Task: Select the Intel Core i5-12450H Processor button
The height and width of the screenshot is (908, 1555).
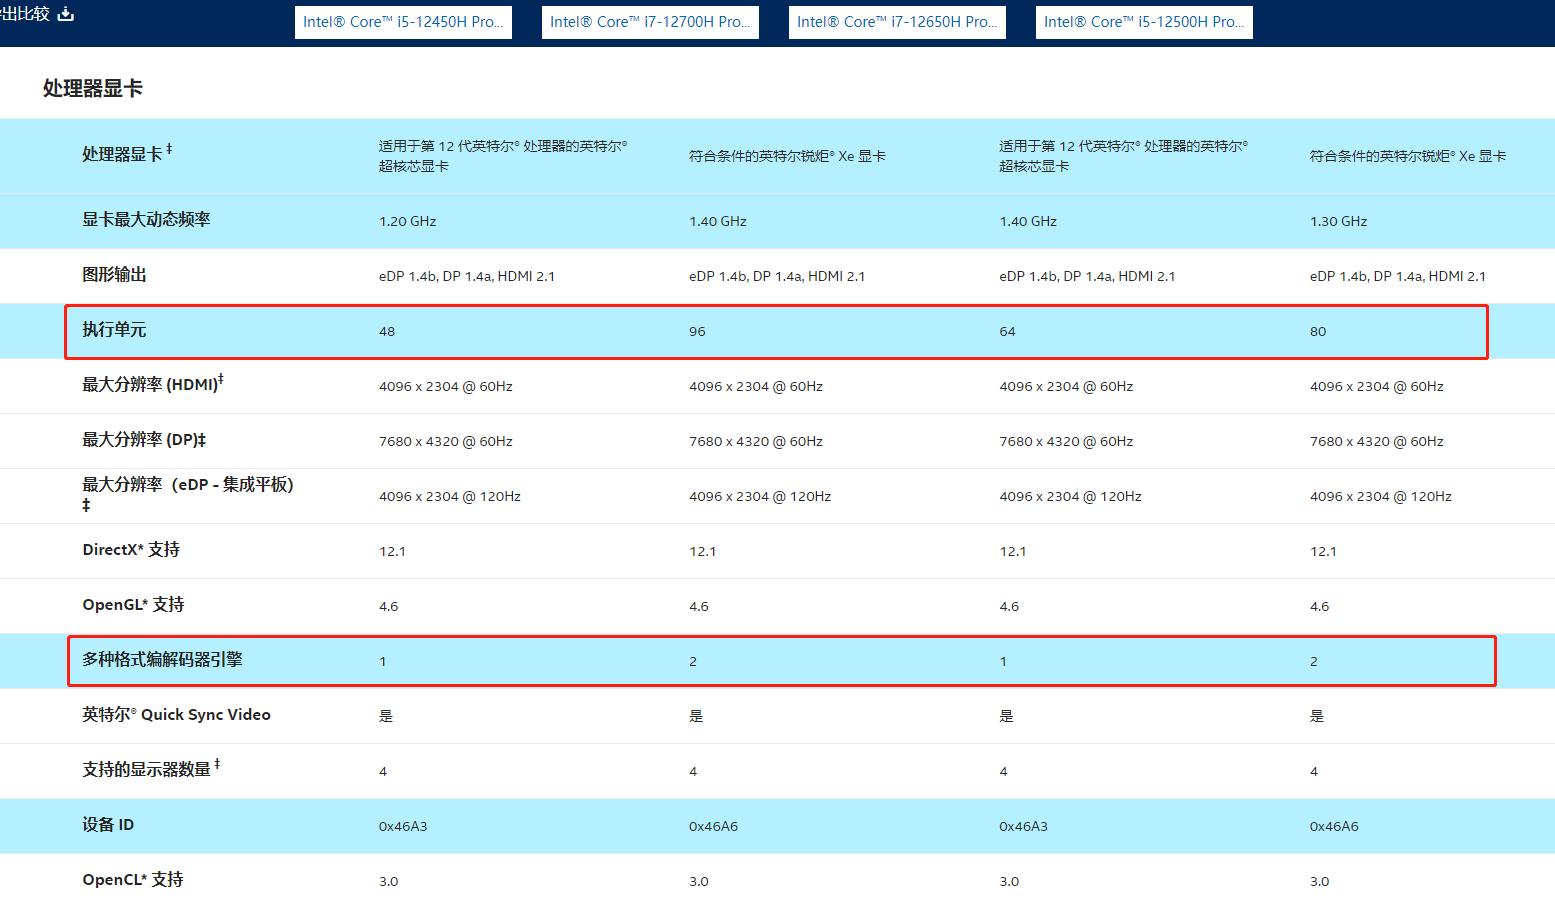Action: (x=403, y=21)
